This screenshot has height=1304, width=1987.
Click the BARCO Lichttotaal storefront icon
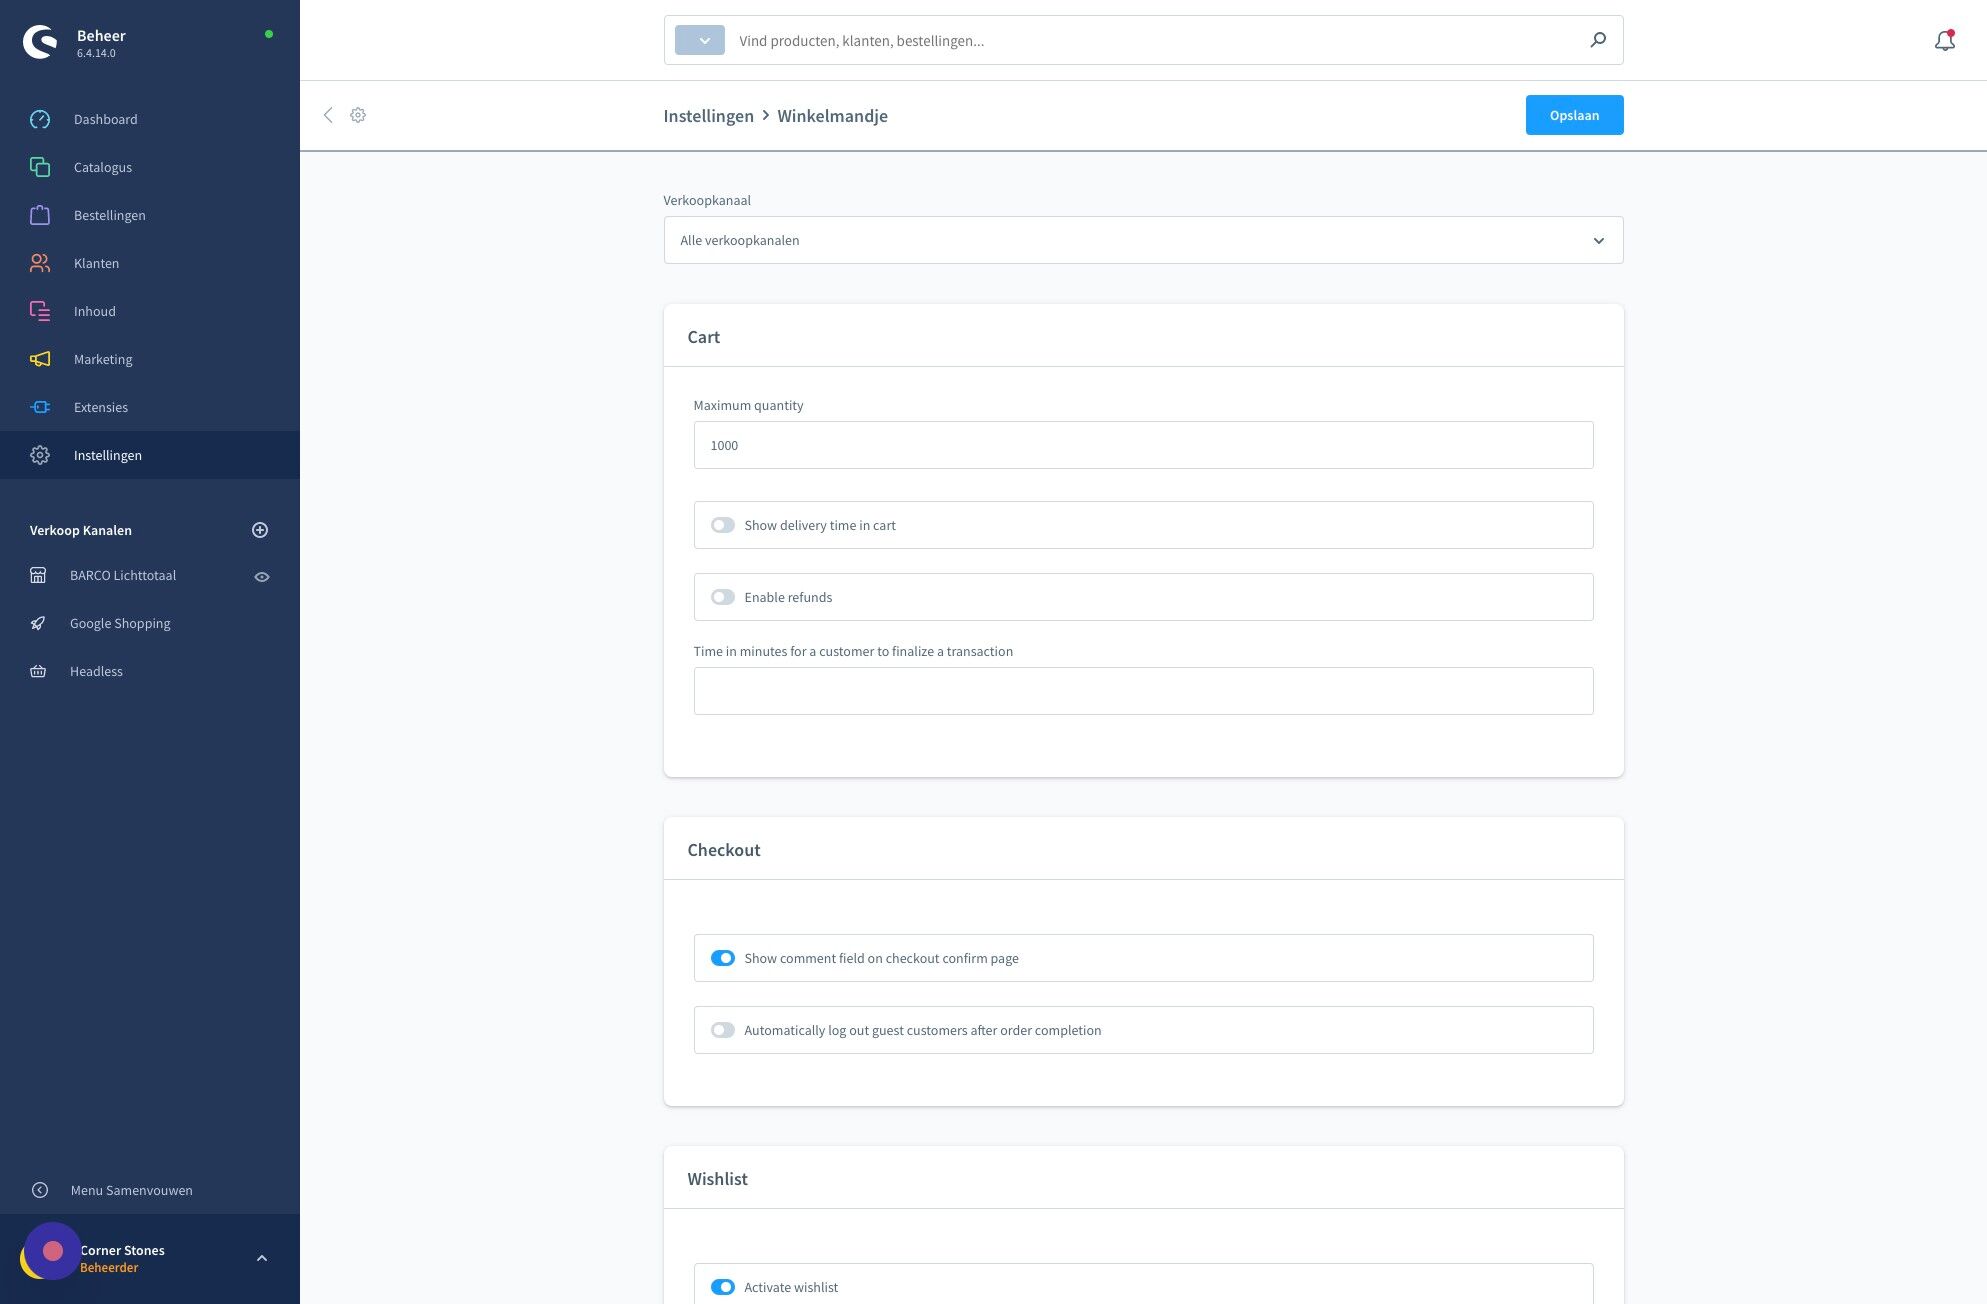38,575
